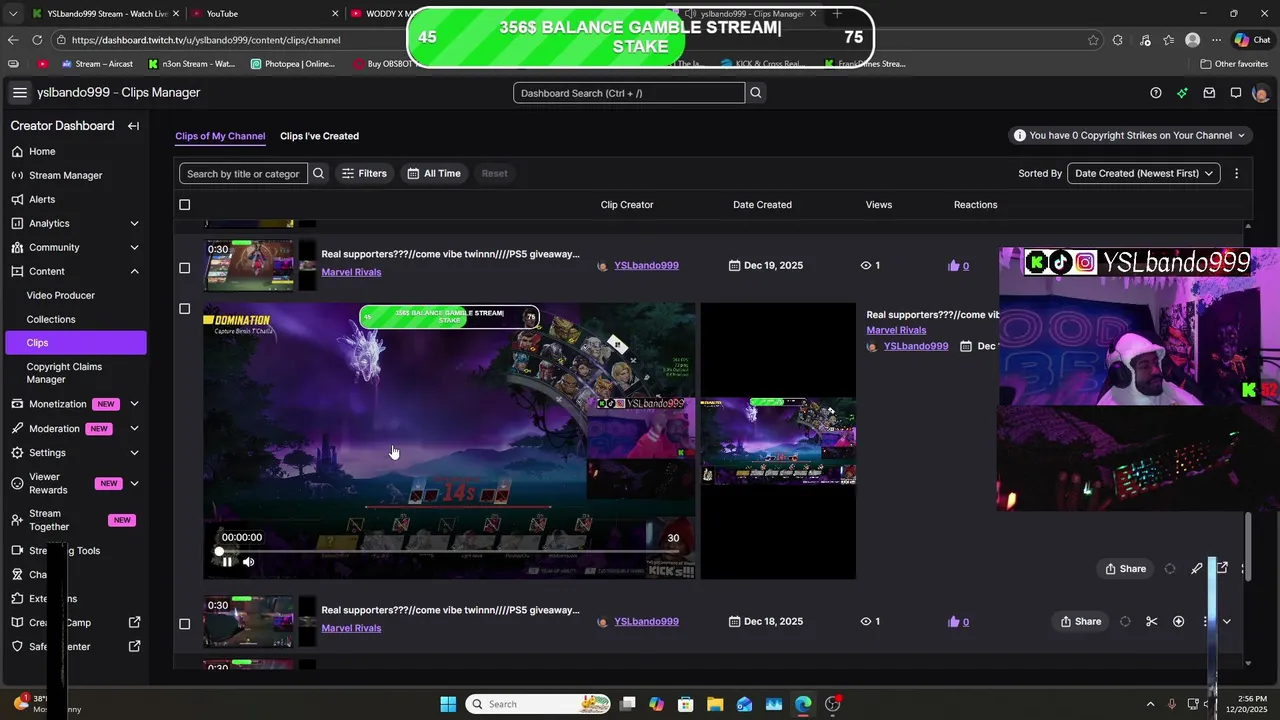Click the pencil edit icon in expanded clip
The image size is (1280, 720).
click(x=1197, y=569)
